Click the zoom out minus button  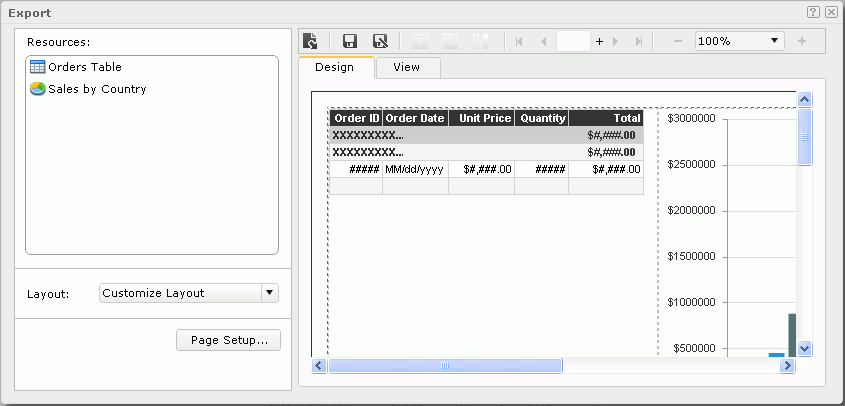677,41
